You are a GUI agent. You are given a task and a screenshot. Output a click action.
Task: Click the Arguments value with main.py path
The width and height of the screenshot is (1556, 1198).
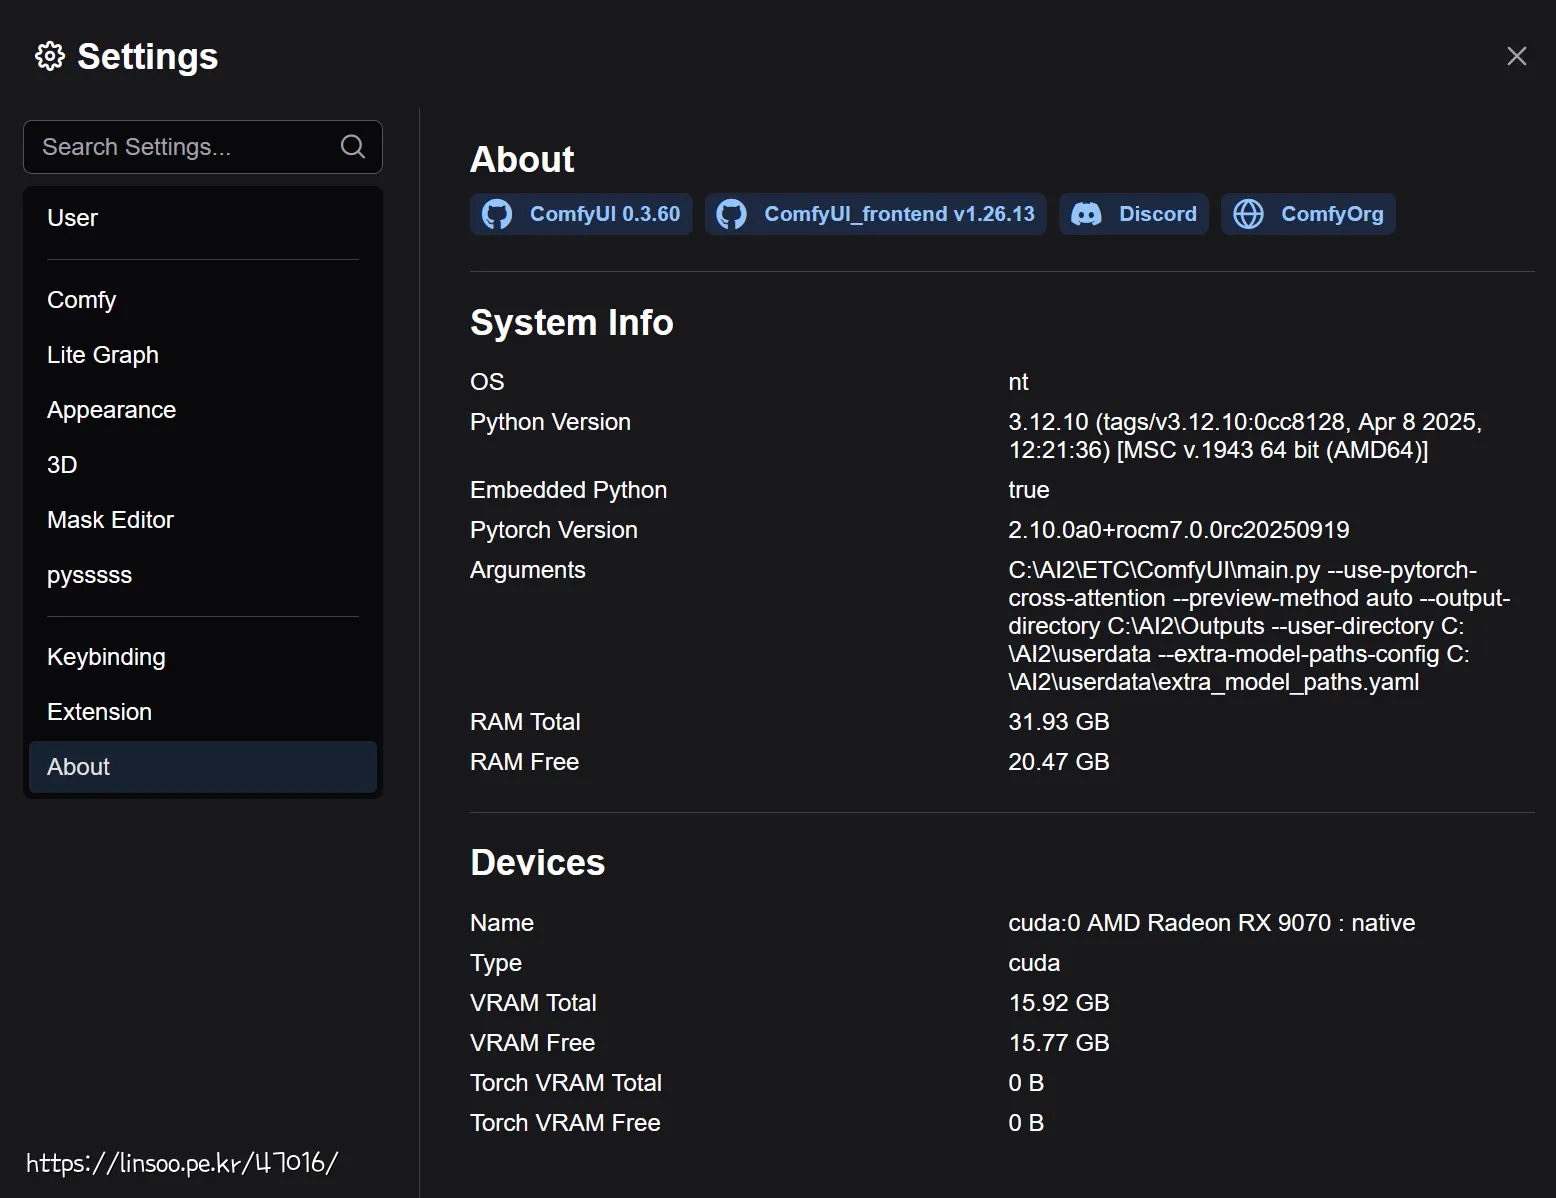click(x=1259, y=626)
